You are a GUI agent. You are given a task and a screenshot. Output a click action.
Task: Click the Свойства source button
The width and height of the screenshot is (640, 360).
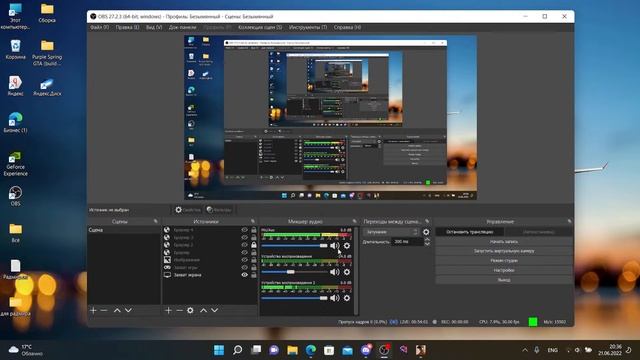click(188, 210)
